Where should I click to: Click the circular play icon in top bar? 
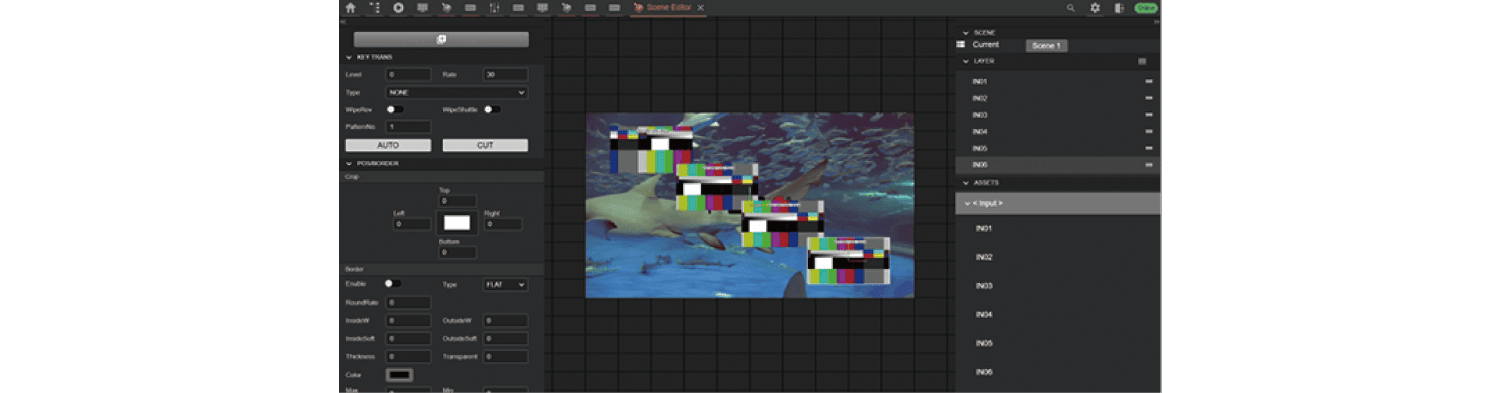pyautogui.click(x=398, y=7)
